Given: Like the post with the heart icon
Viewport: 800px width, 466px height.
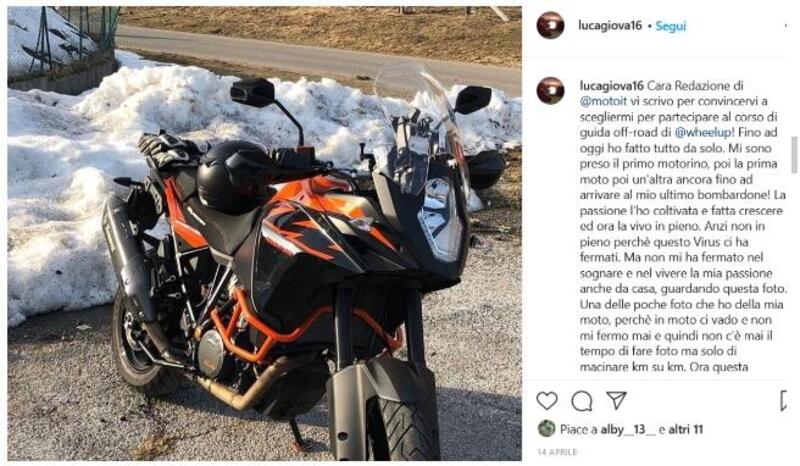Looking at the screenshot, I should point(547,401).
